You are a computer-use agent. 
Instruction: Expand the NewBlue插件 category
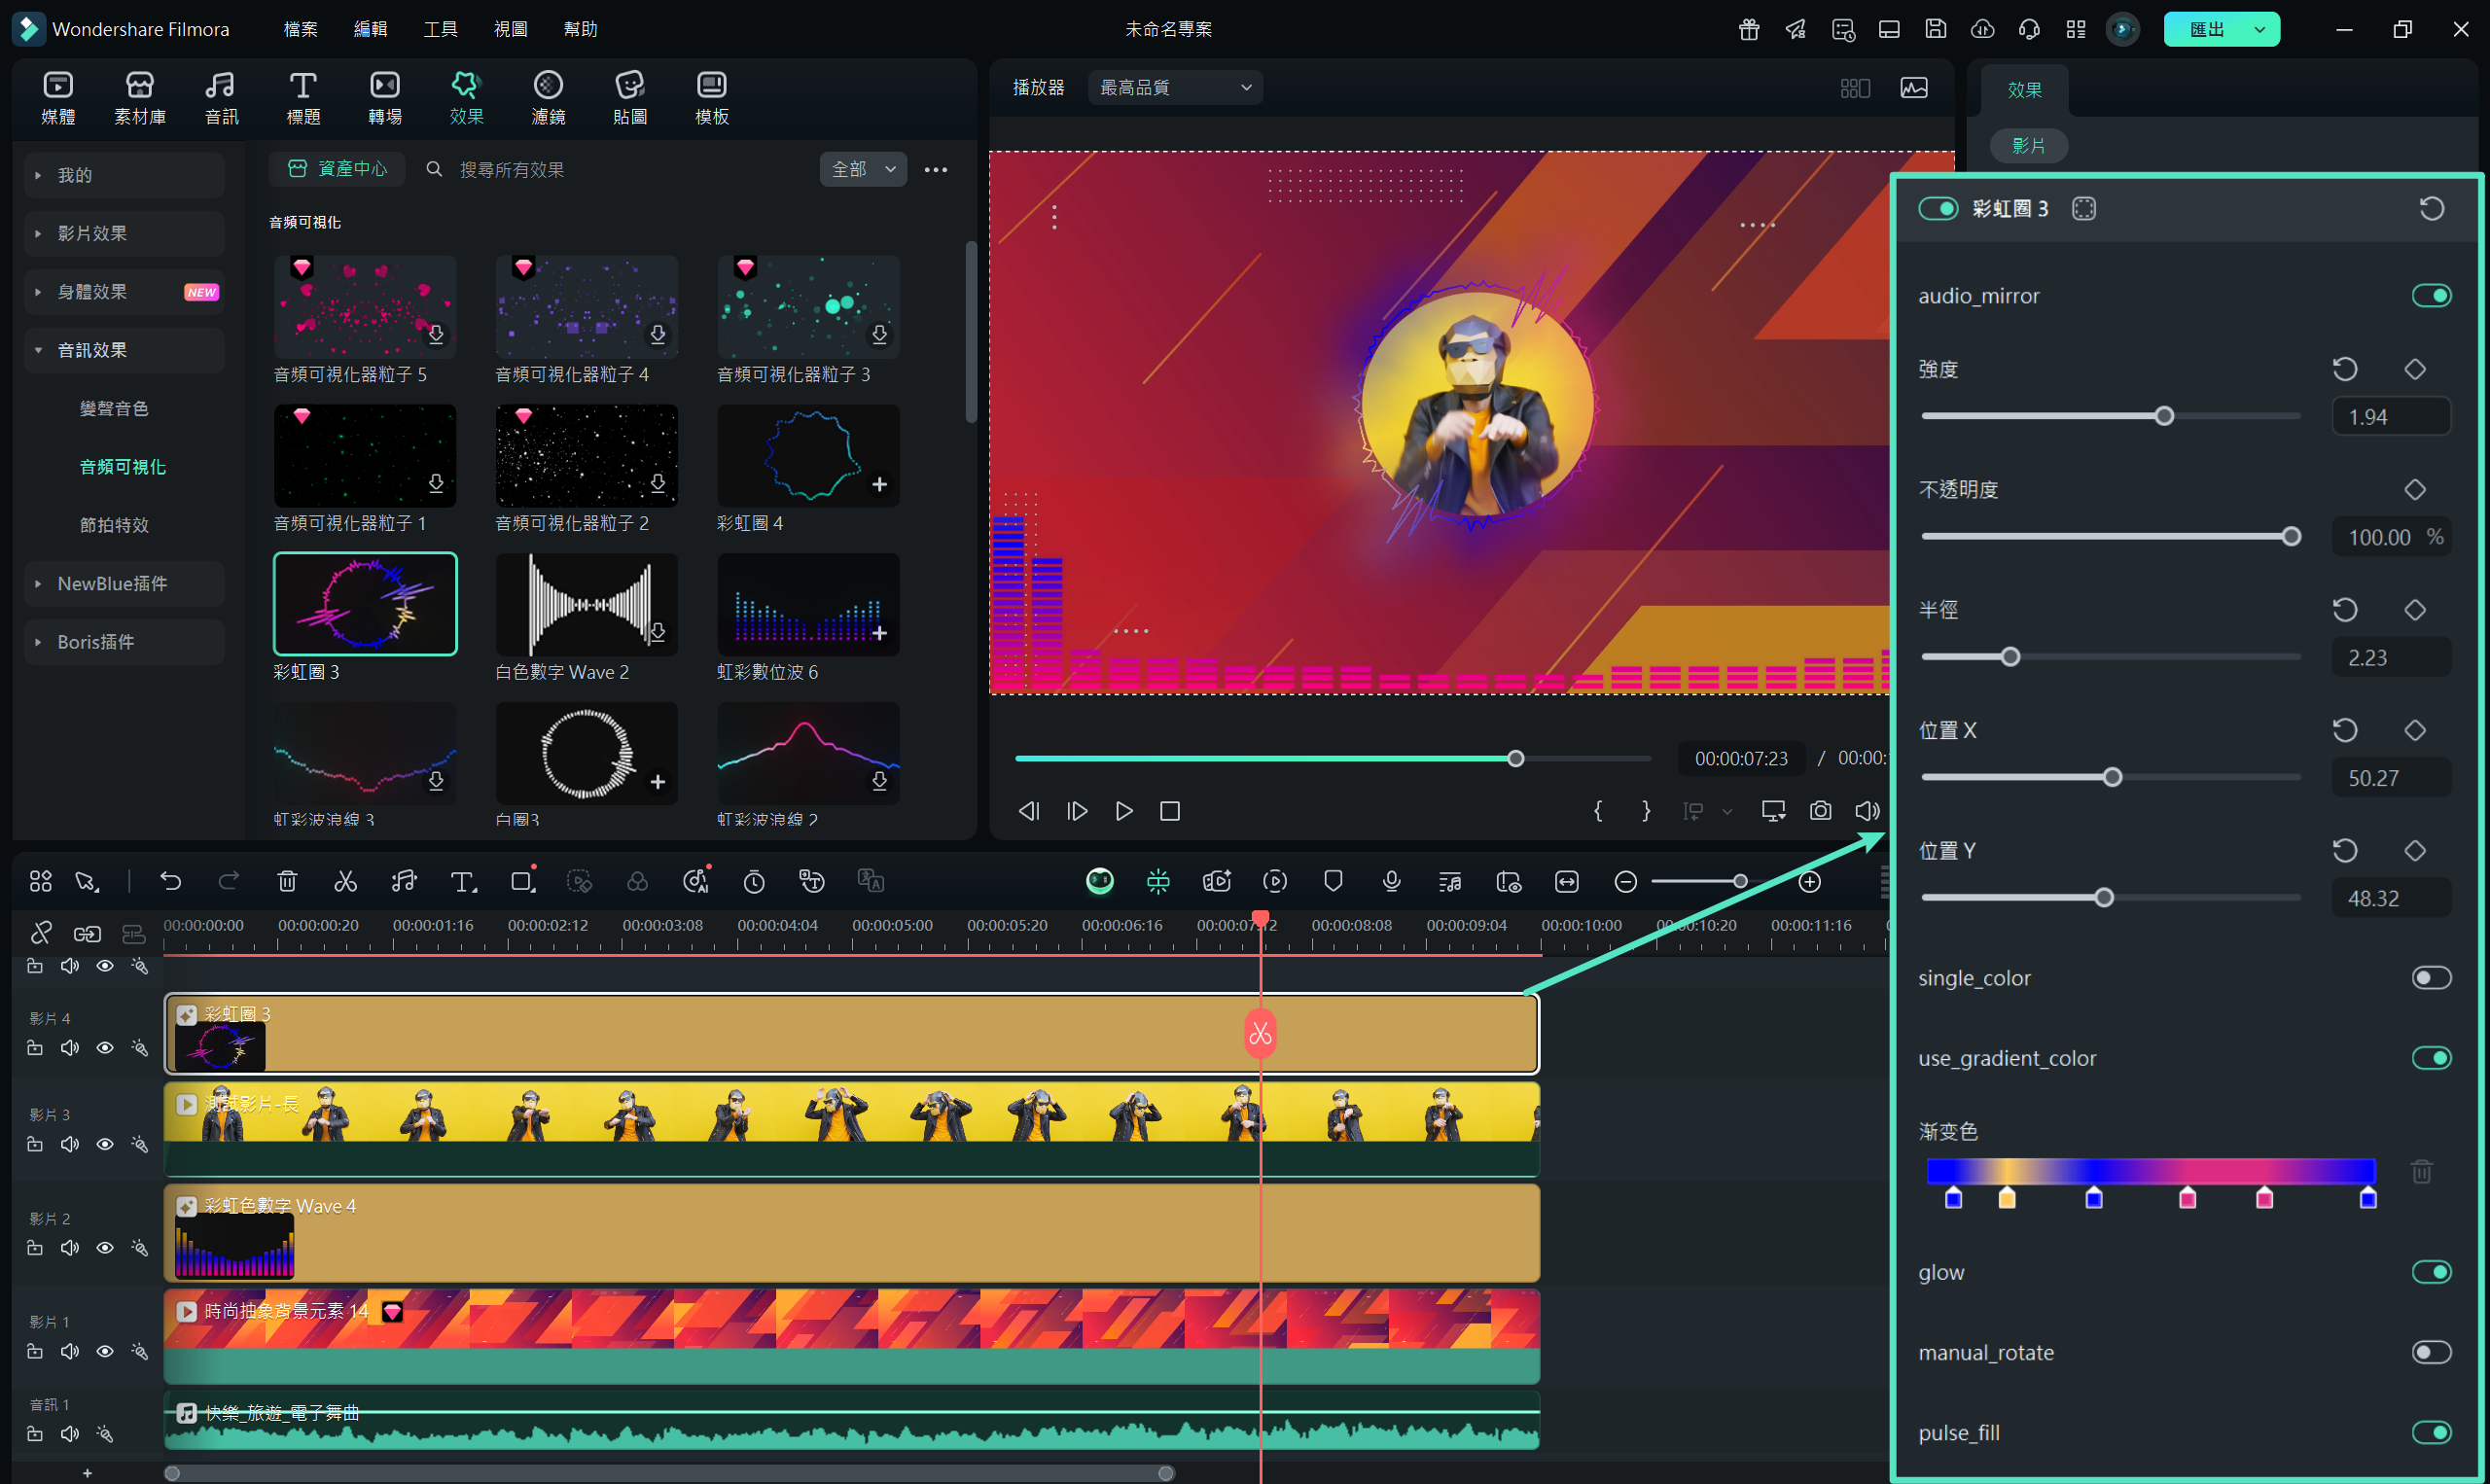(124, 583)
